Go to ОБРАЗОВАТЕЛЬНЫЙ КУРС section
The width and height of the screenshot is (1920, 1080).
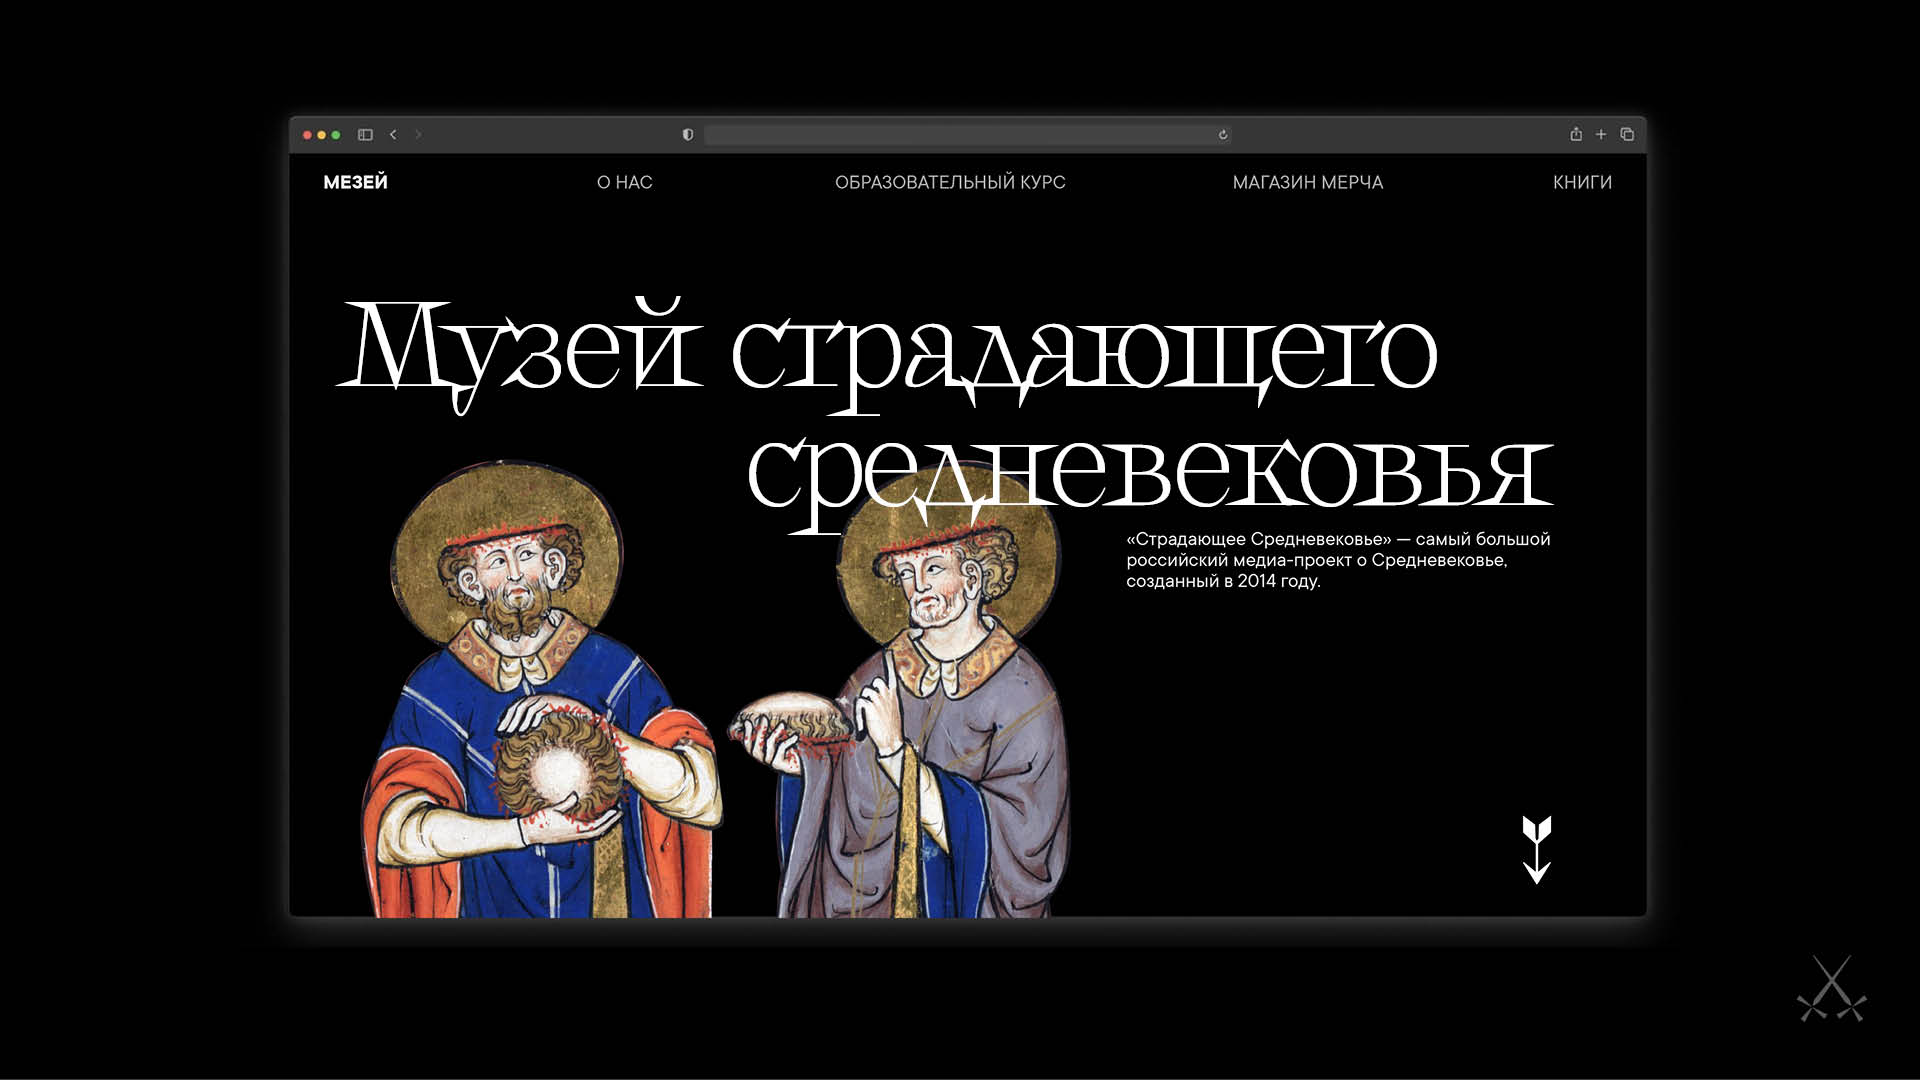950,182
